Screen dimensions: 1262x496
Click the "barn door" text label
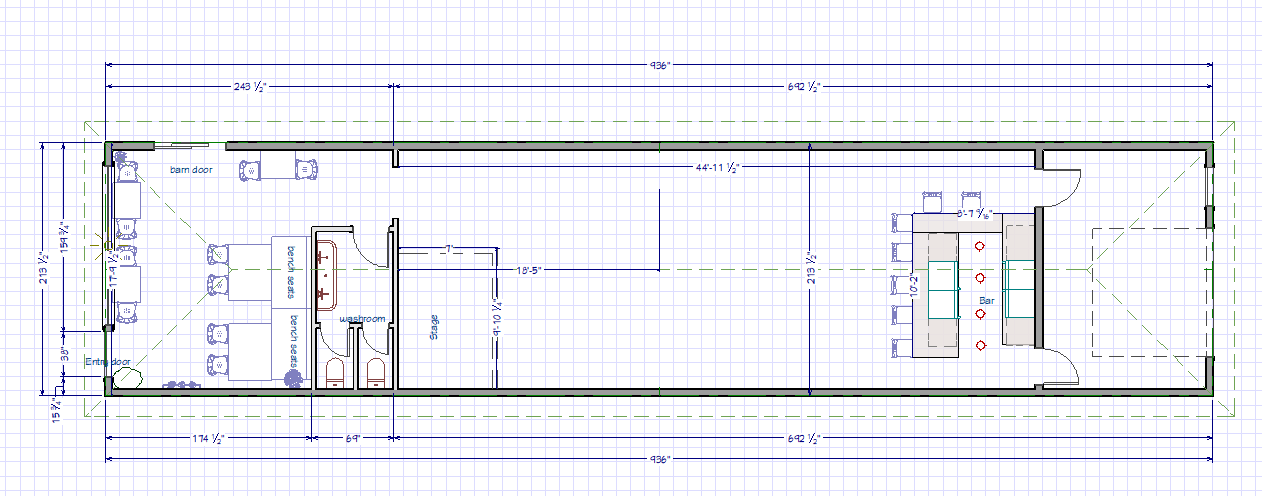coord(190,170)
